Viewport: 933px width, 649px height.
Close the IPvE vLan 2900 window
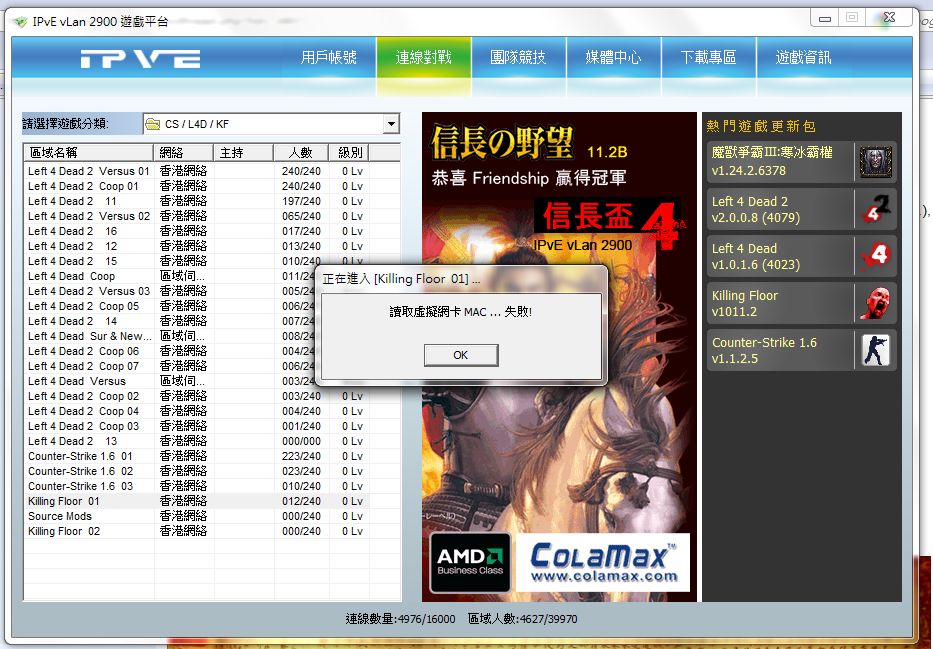[889, 18]
